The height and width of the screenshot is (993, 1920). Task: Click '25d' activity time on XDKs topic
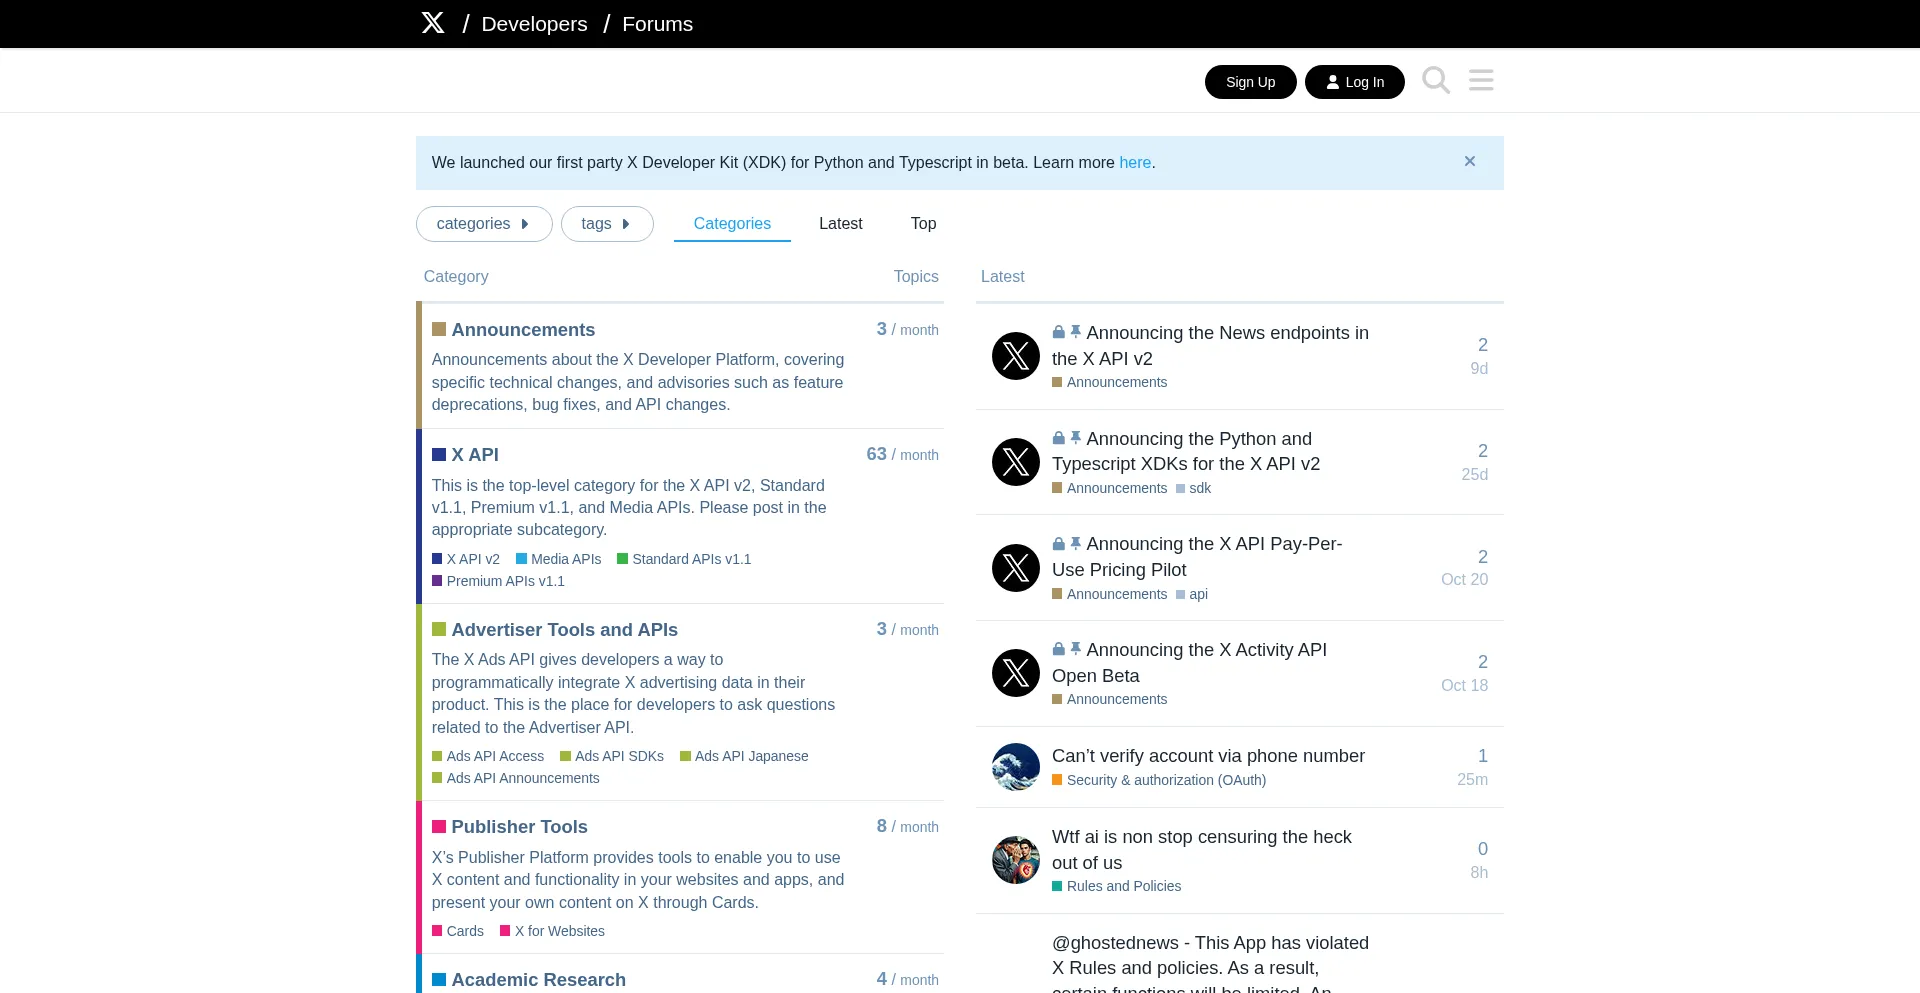(x=1475, y=474)
